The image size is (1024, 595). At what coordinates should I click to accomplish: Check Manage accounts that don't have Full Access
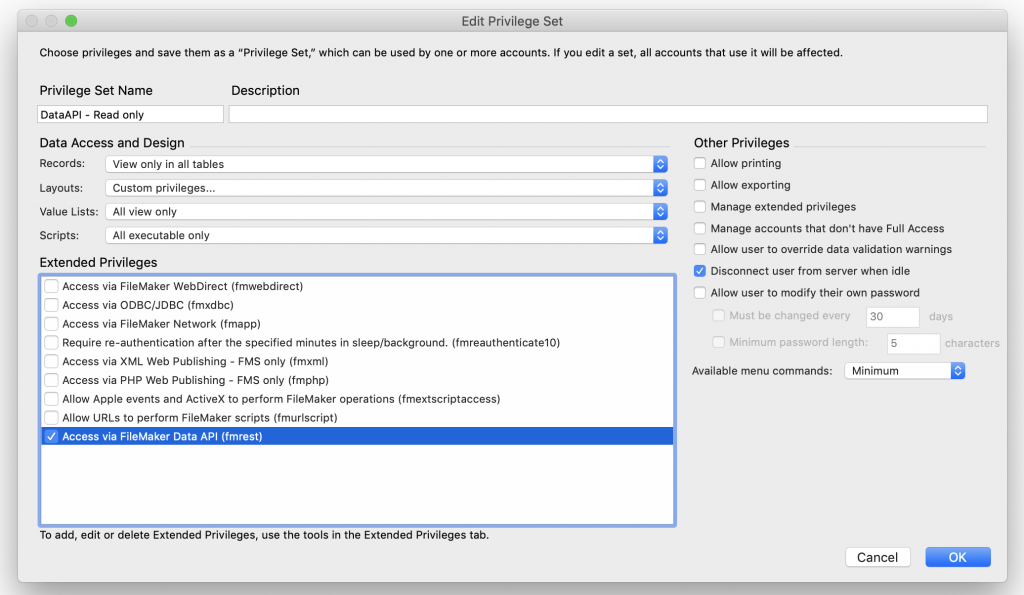[699, 228]
